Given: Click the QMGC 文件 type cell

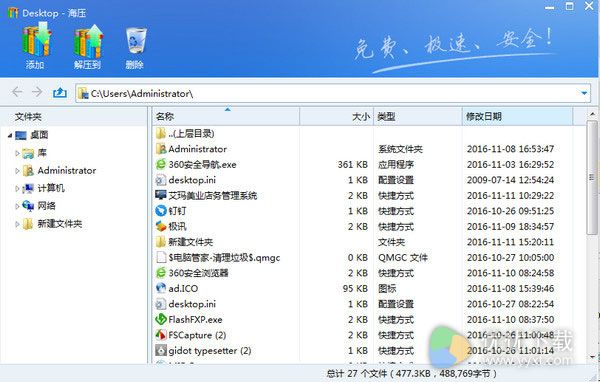Looking at the screenshot, I should (403, 258).
